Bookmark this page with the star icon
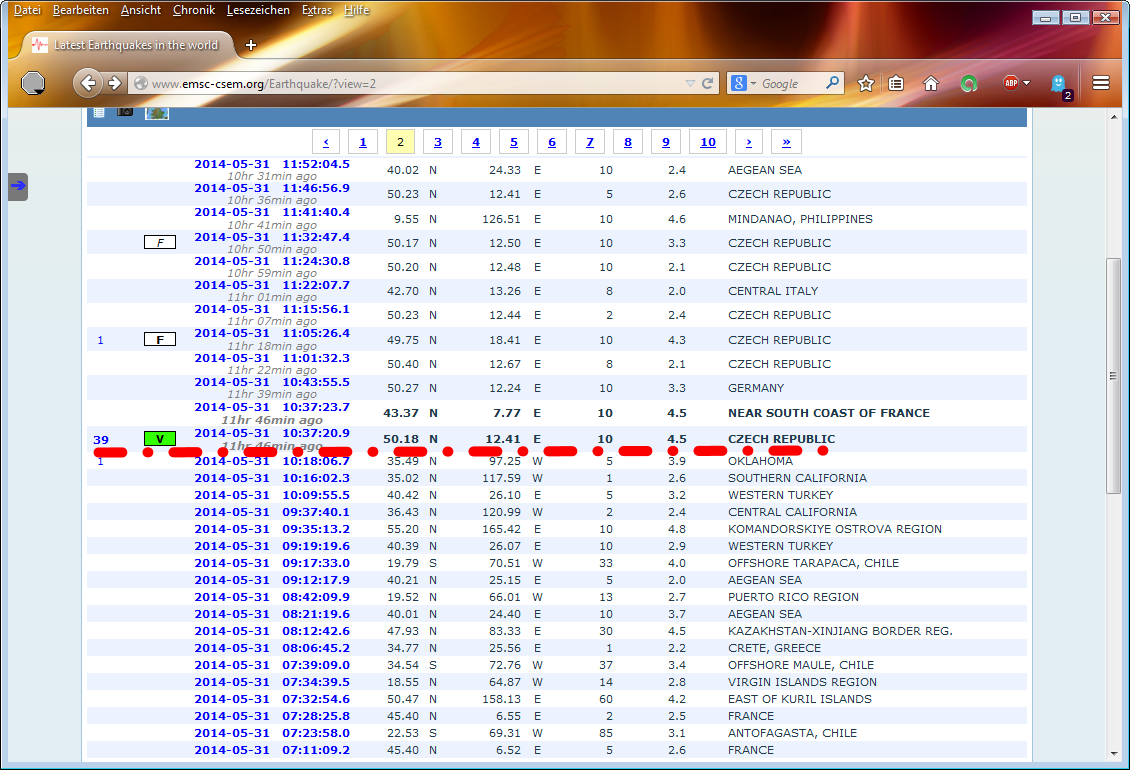Image resolution: width=1130 pixels, height=770 pixels. (866, 84)
